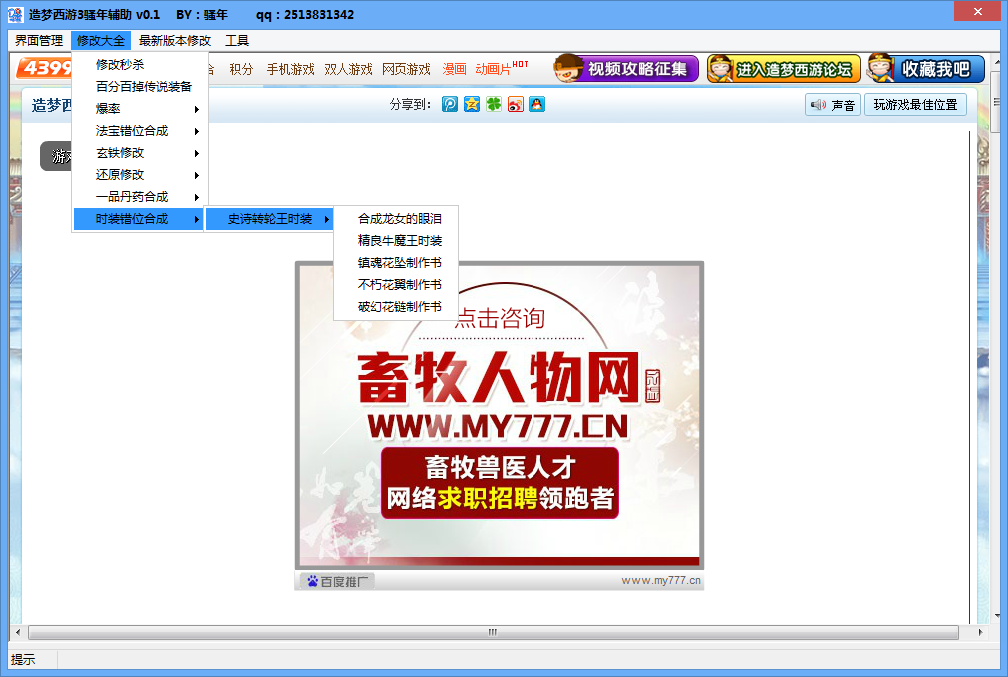Share via QQ penguin icon
Screen dimensions: 1008x677
pos(537,104)
